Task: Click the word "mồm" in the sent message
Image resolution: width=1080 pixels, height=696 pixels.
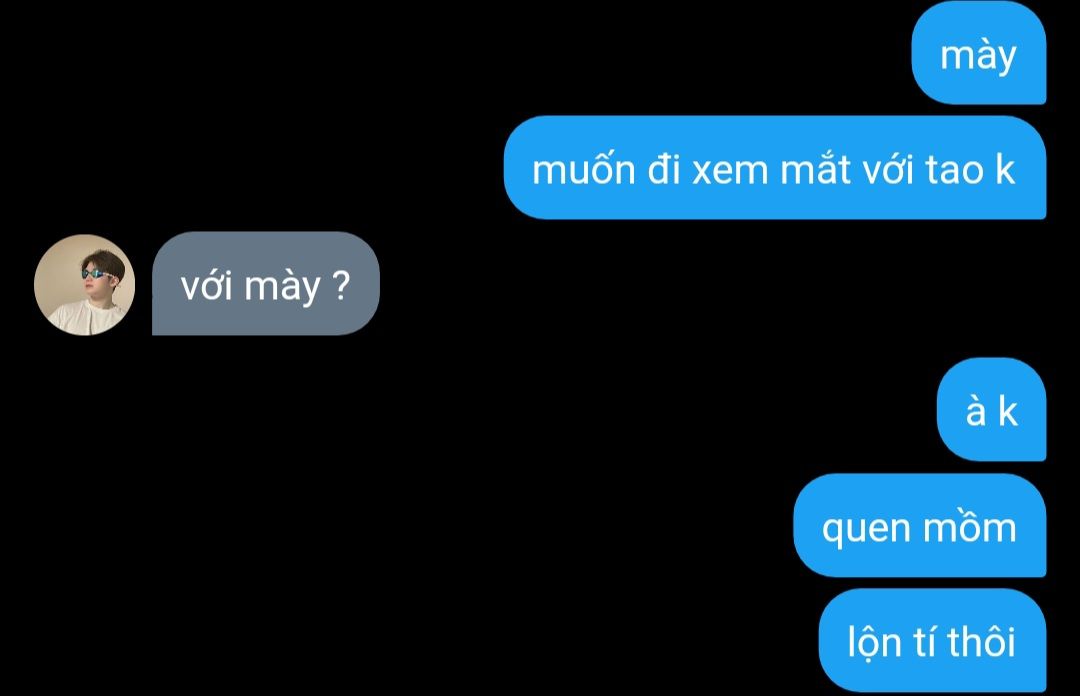Action: click(x=970, y=526)
